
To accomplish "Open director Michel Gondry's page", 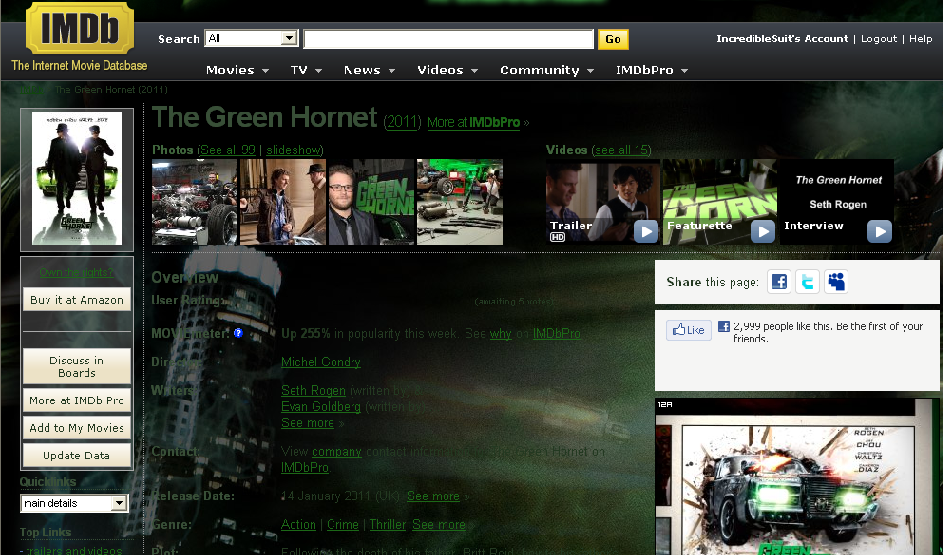I will coord(321,362).
